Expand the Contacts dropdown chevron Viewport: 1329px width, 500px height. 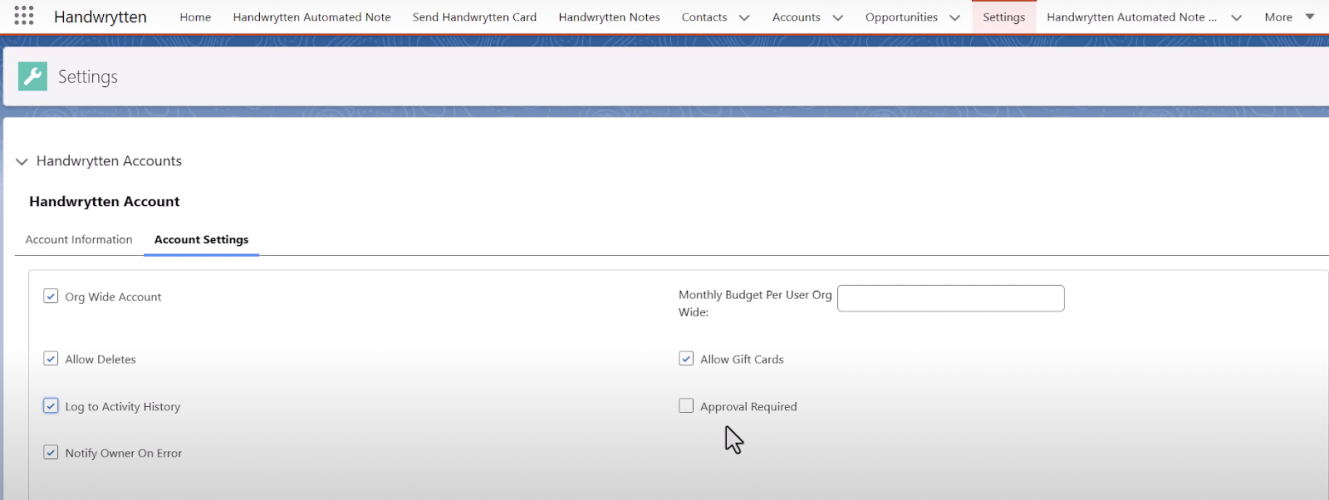click(x=744, y=18)
